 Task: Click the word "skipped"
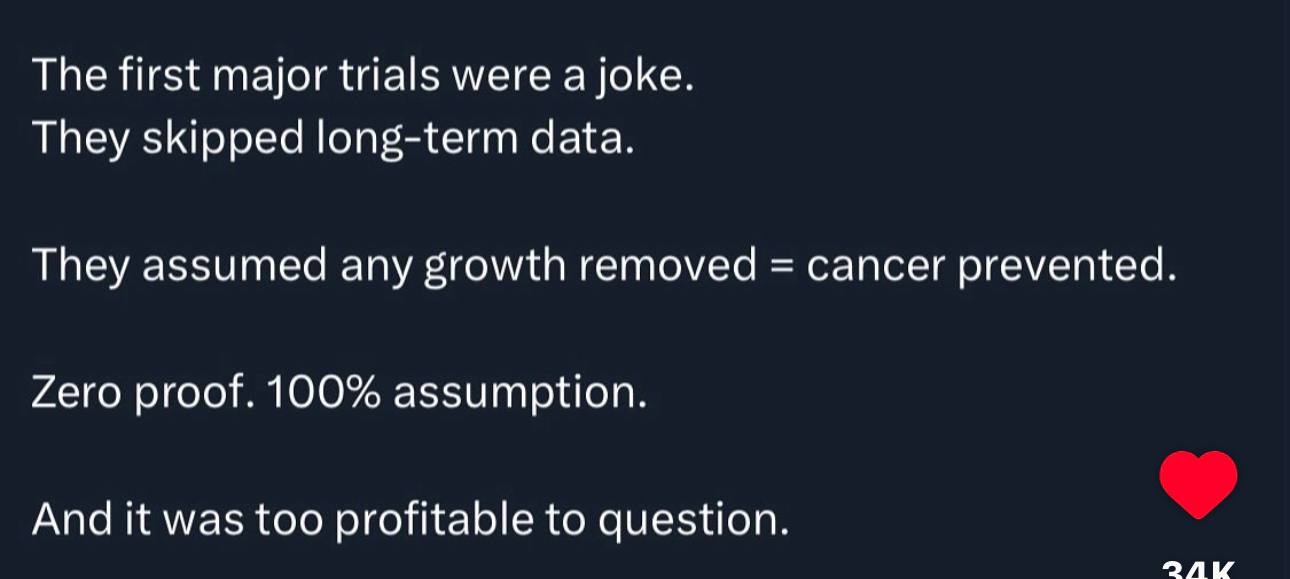click(222, 140)
